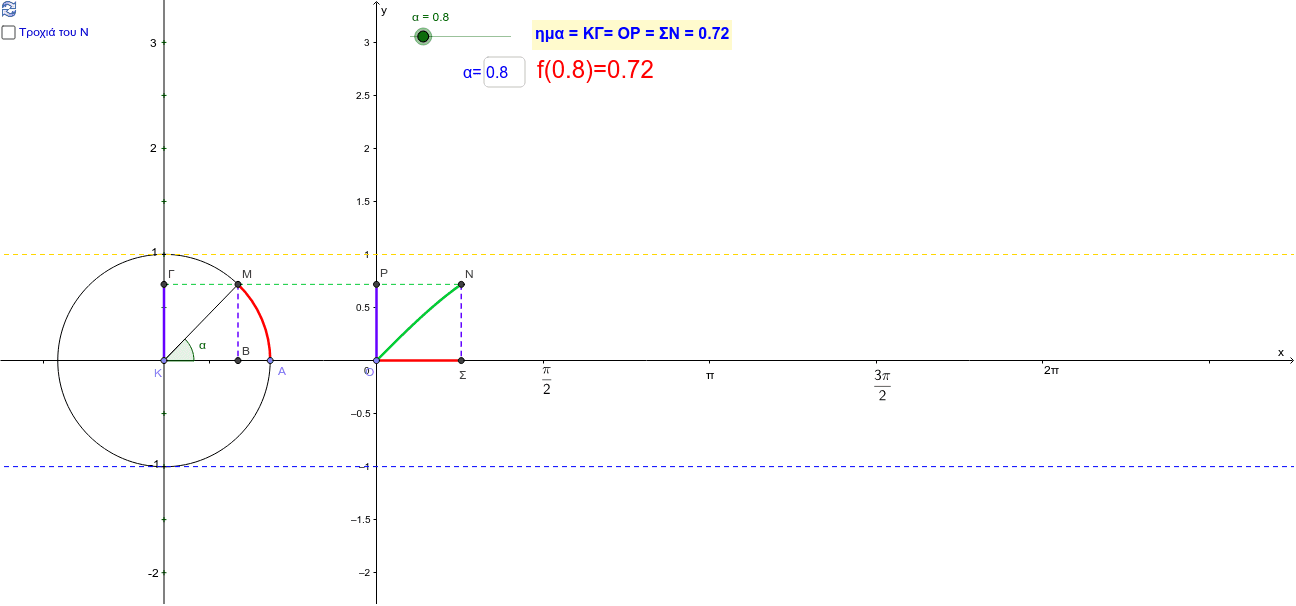Click the red segment OΣ on the x axis
Viewport: 1296px width, 606px height.
click(x=418, y=360)
